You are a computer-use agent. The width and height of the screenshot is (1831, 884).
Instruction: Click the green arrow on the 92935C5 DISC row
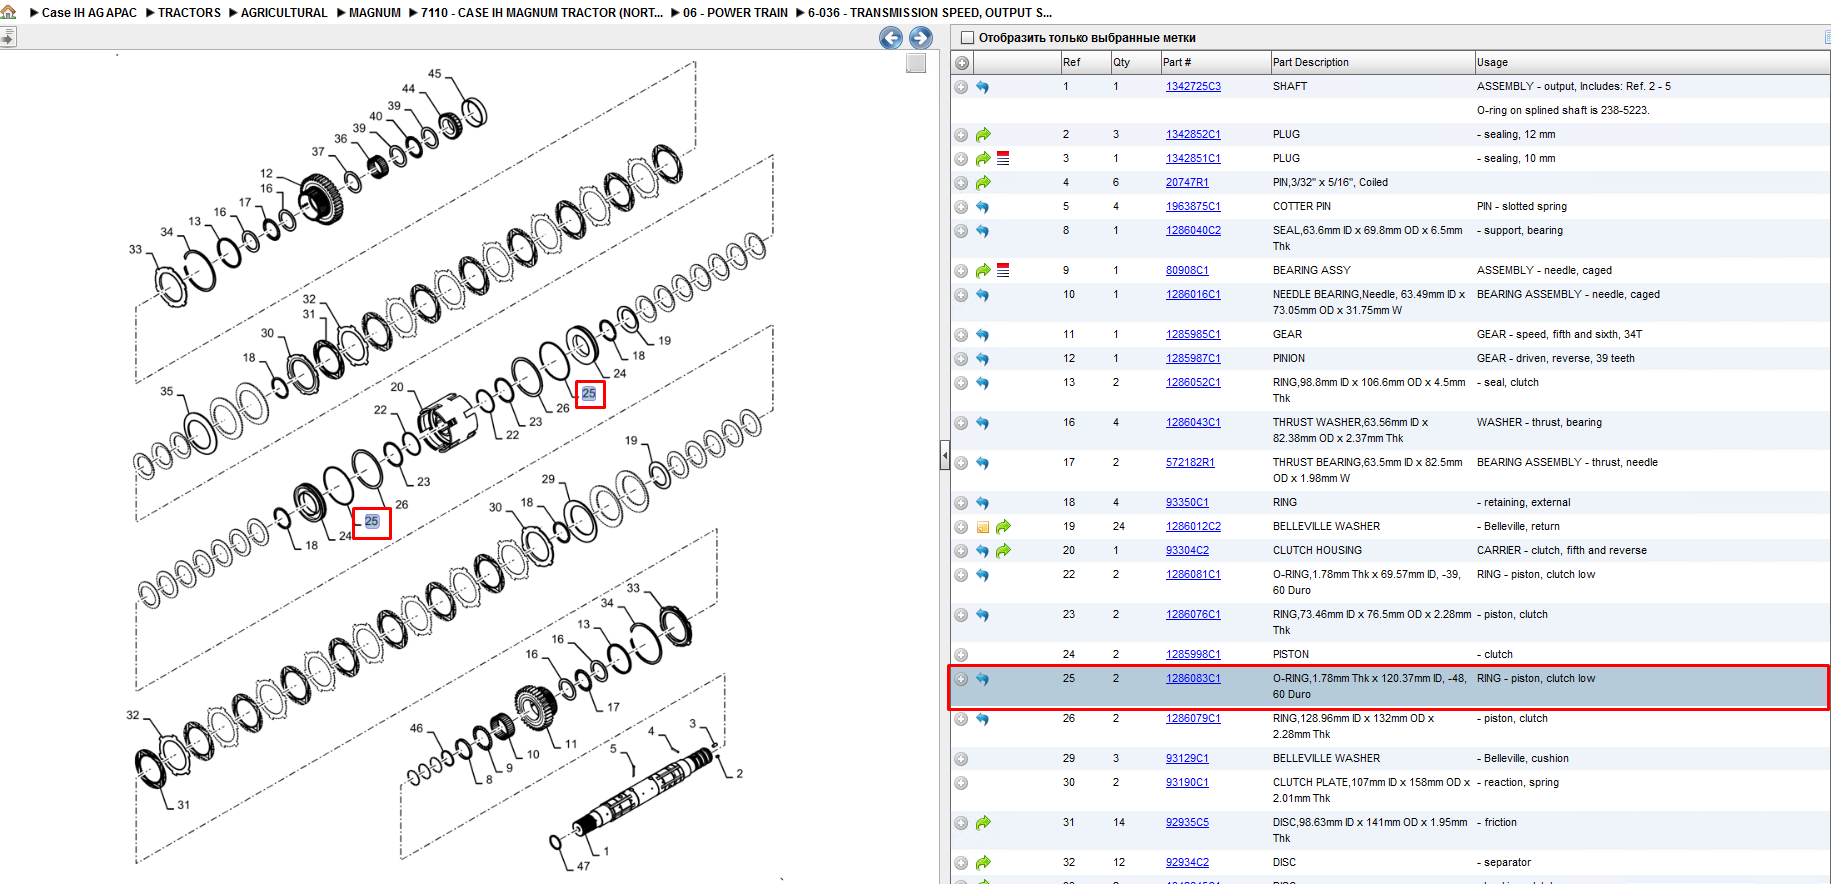point(983,823)
